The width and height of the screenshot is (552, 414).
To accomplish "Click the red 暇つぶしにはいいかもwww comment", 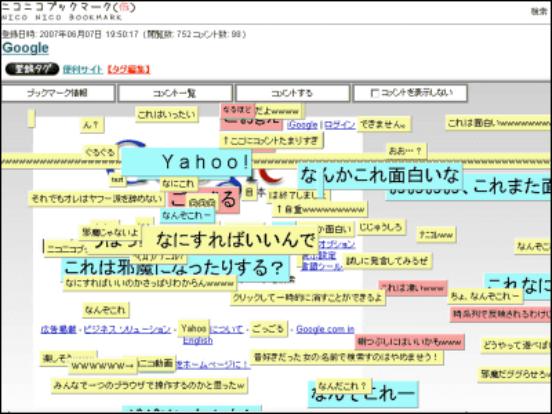I will coord(410,341).
